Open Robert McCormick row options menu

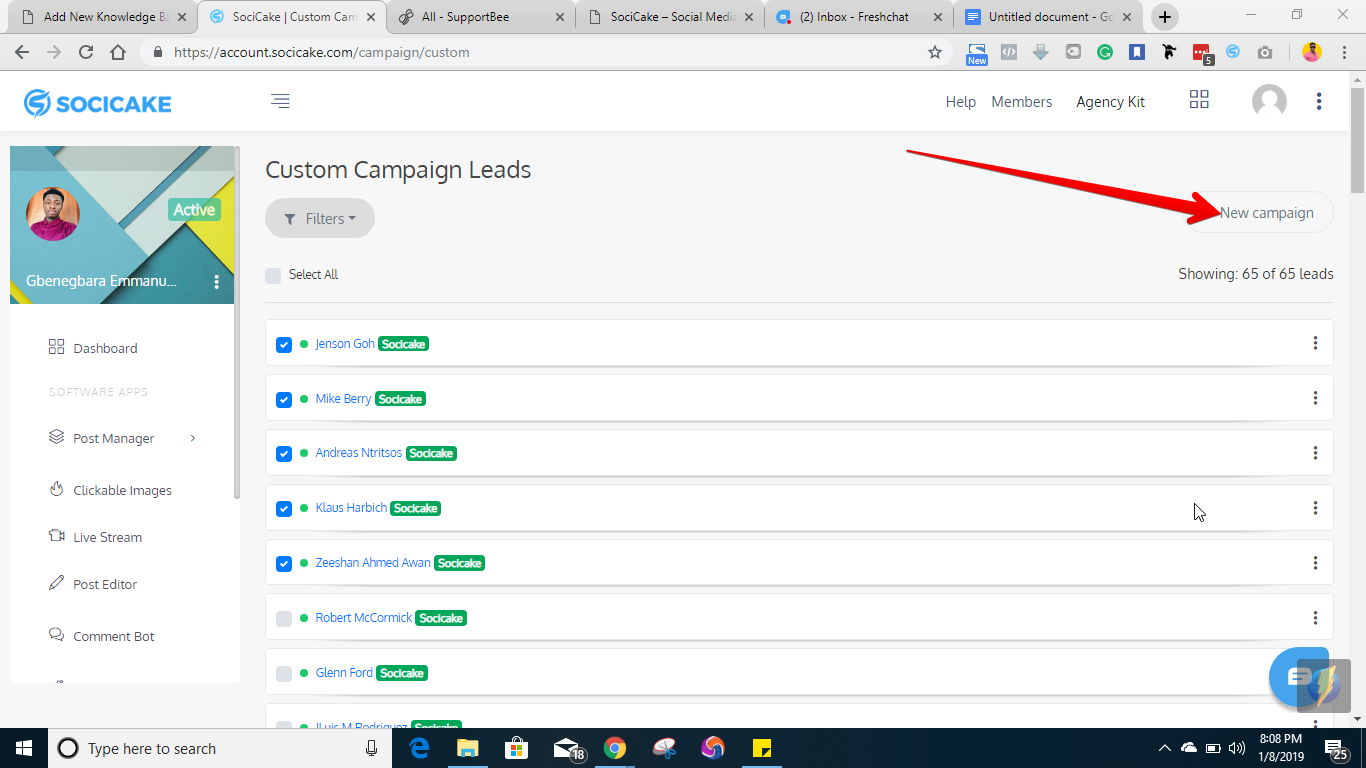click(1315, 618)
